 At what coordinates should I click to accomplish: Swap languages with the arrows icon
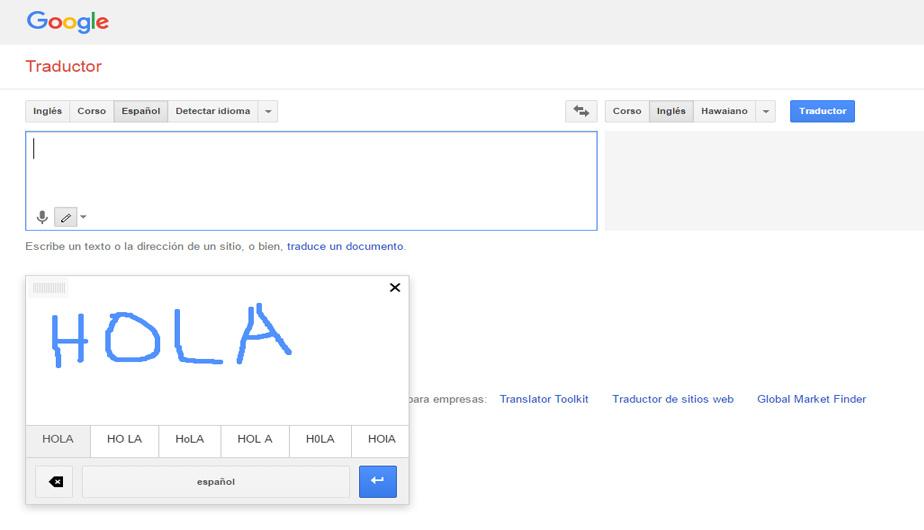click(x=581, y=111)
